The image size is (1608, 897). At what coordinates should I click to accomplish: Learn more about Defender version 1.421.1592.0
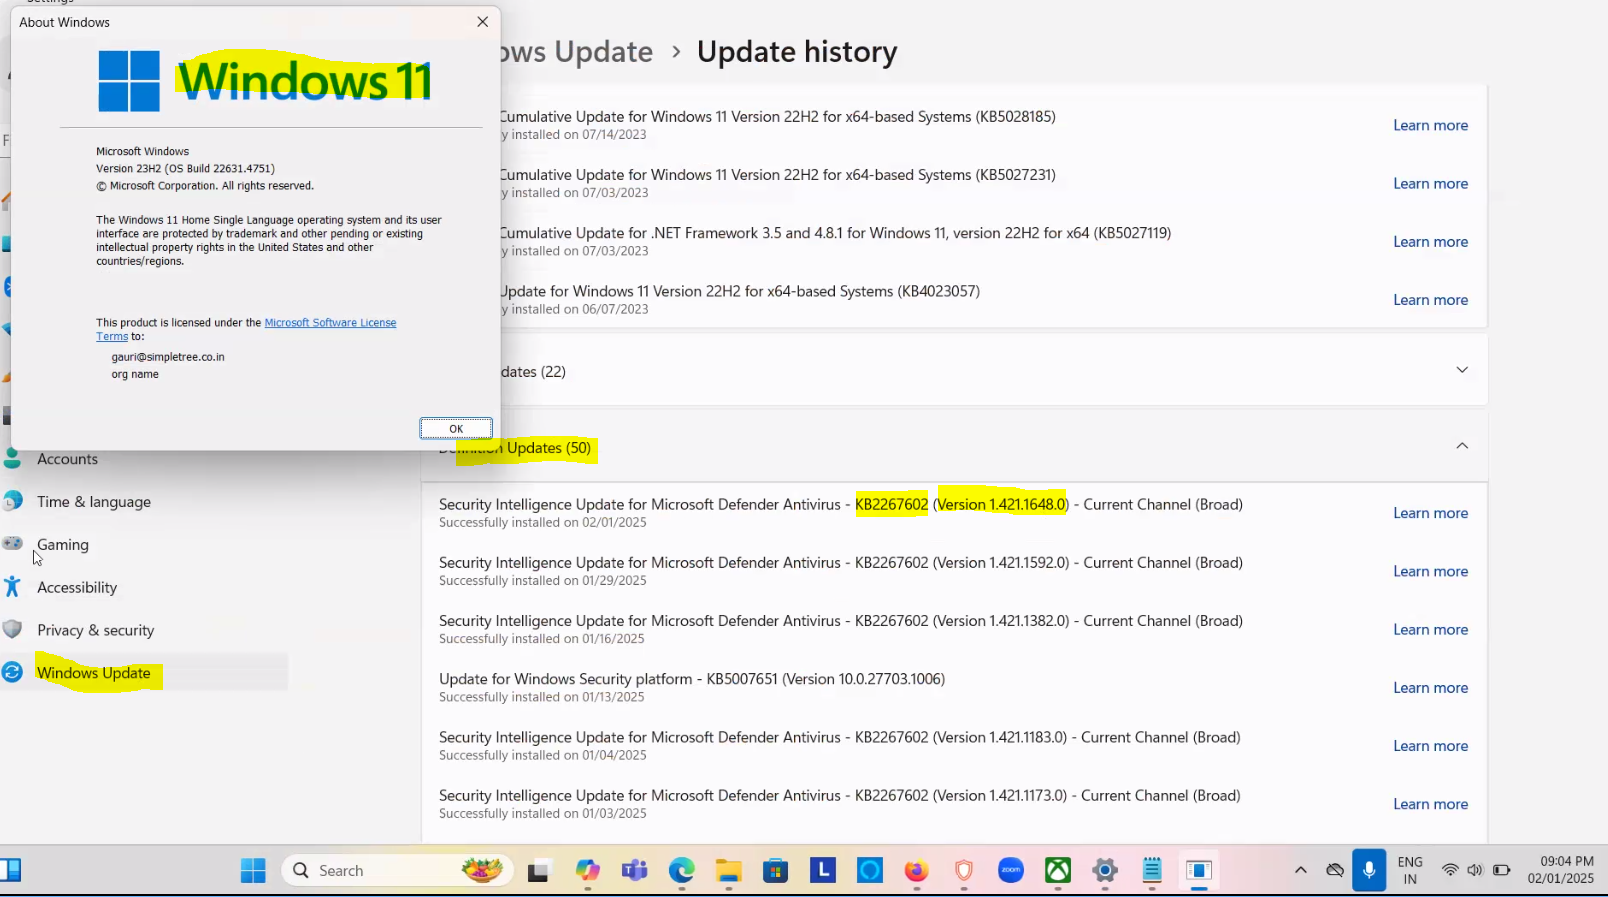(x=1430, y=571)
